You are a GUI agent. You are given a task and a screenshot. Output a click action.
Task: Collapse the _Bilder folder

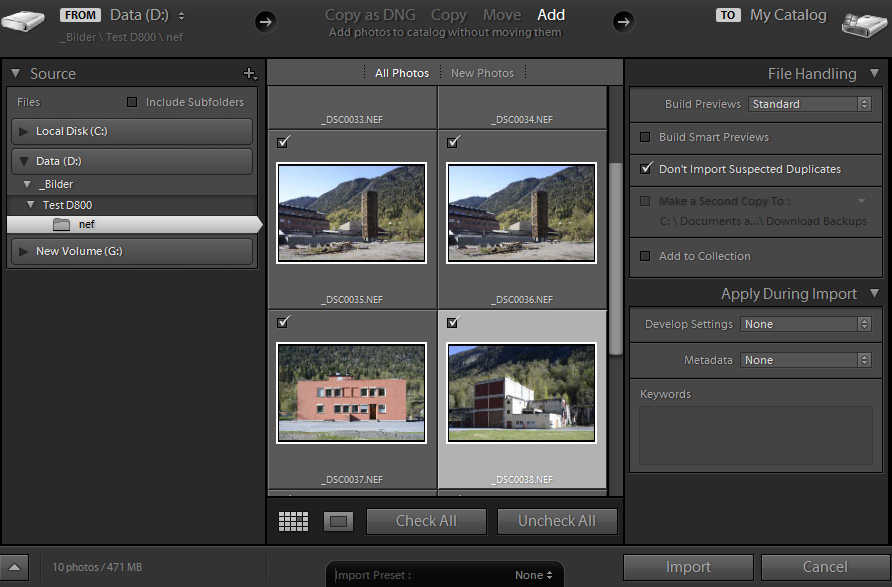(x=27, y=184)
